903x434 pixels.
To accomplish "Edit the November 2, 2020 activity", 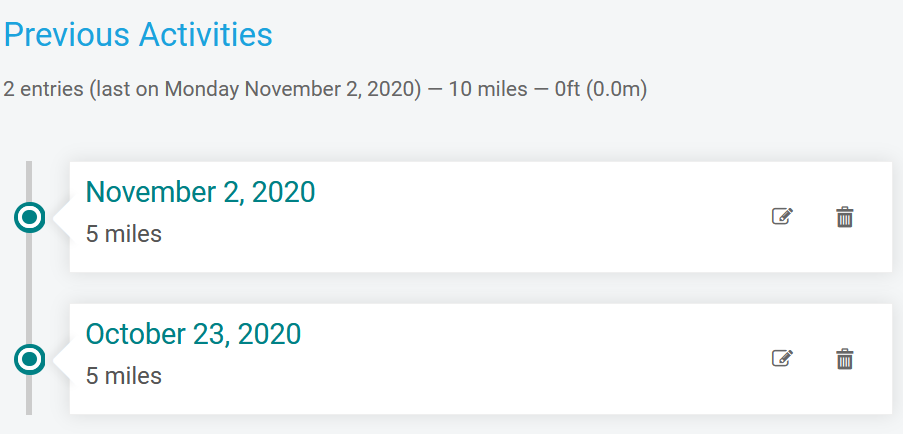I will 782,217.
